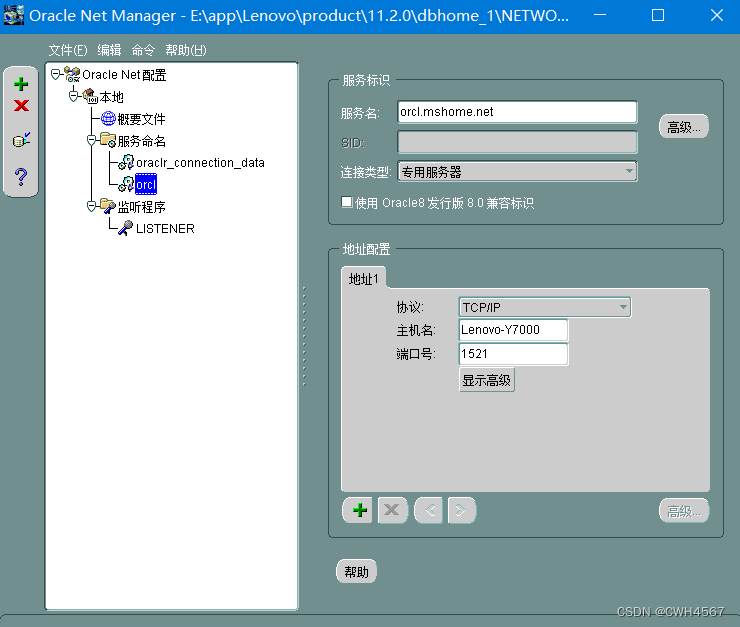Maximize the Oracle Net Manager window
Screen dimensions: 740x627
(658, 16)
